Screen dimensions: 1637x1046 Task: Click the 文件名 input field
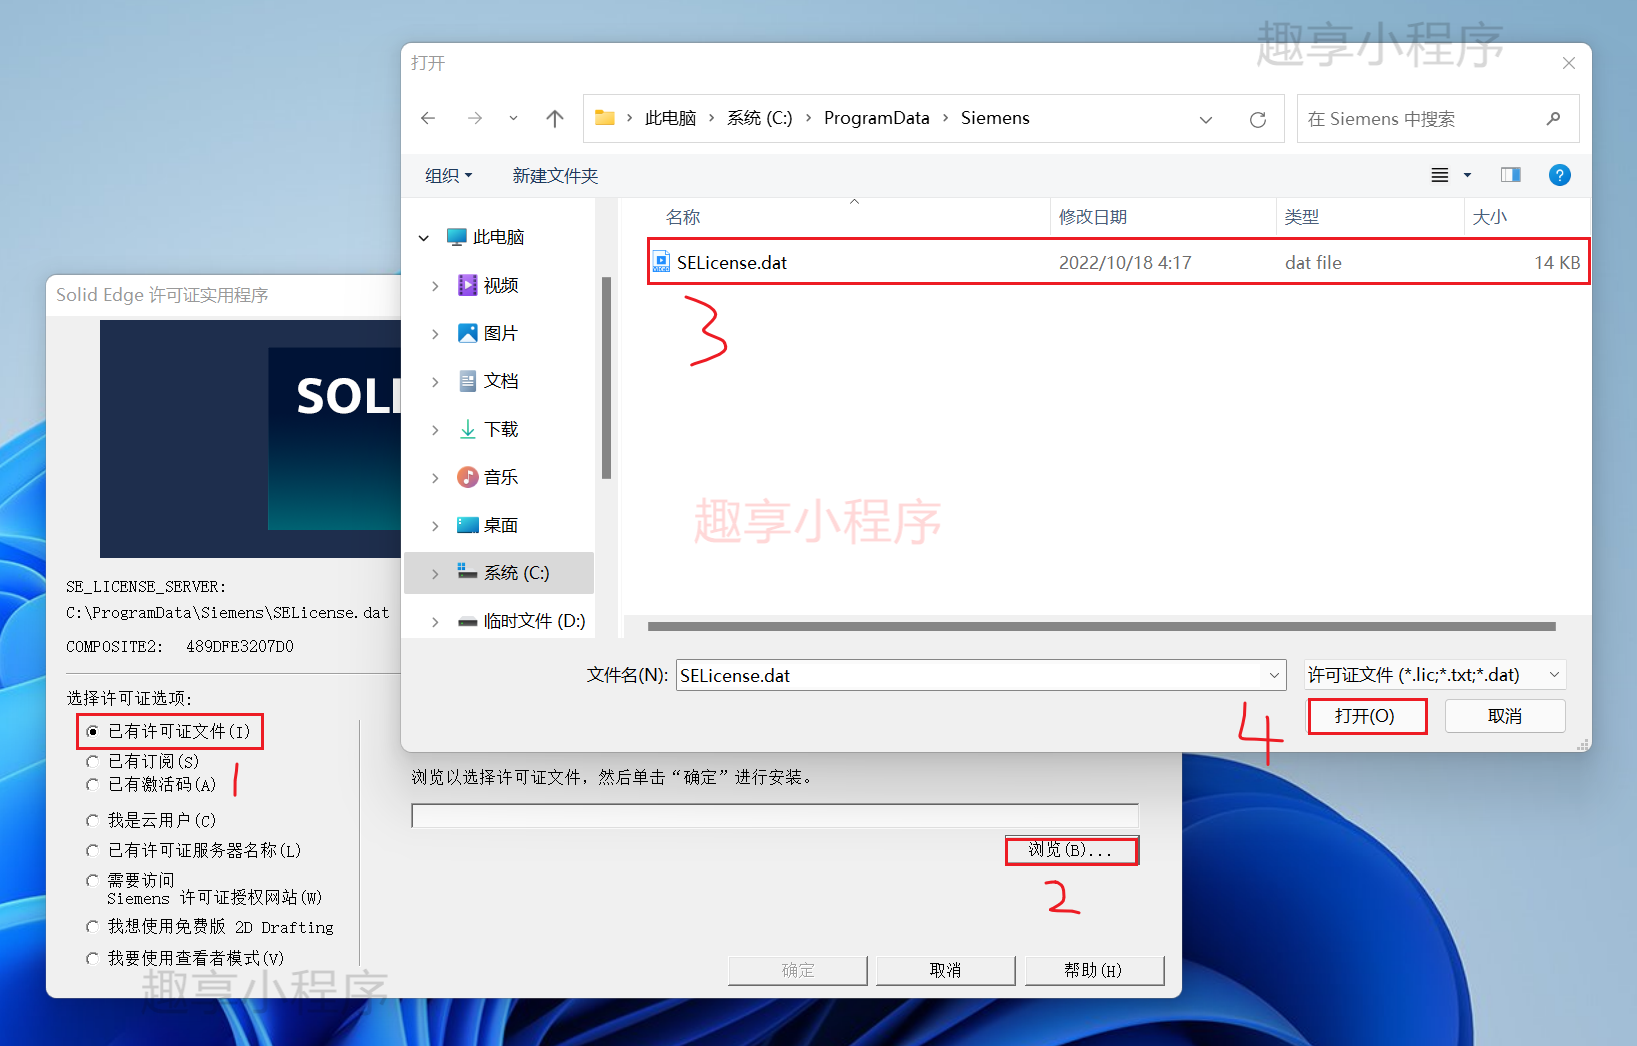point(981,675)
